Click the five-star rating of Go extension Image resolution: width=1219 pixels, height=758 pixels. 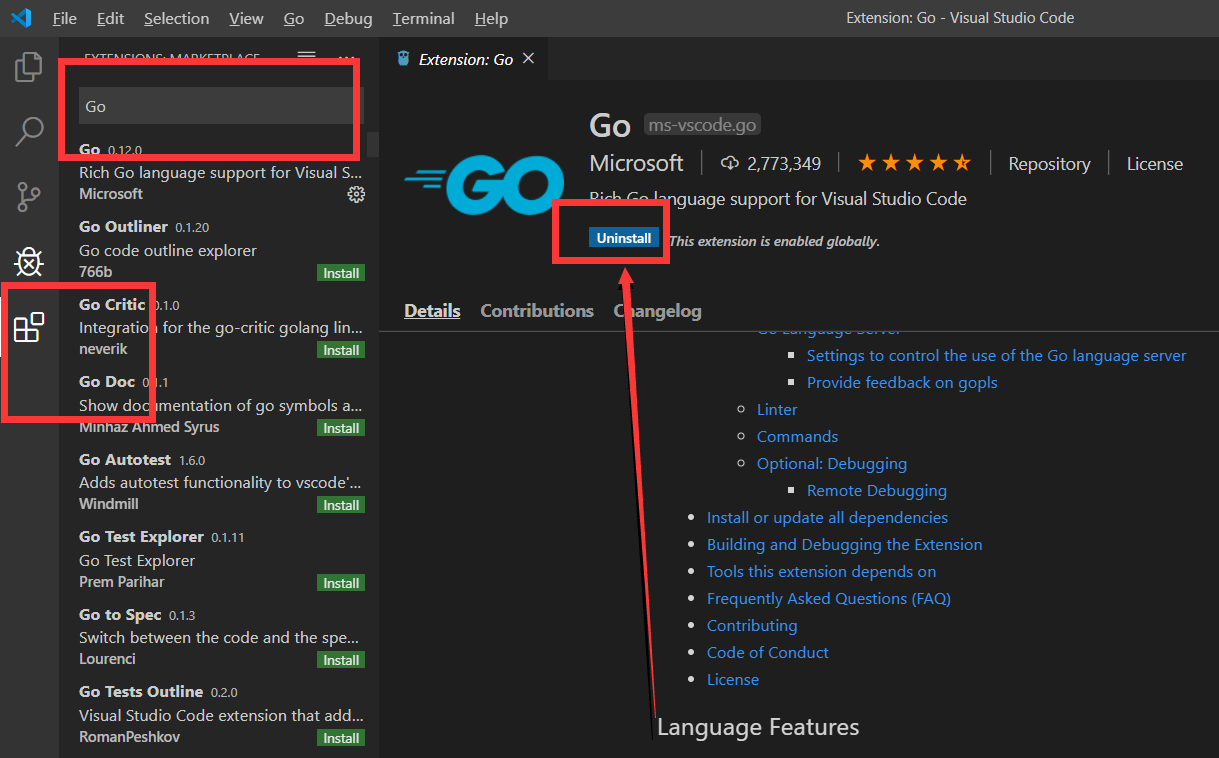click(x=914, y=163)
